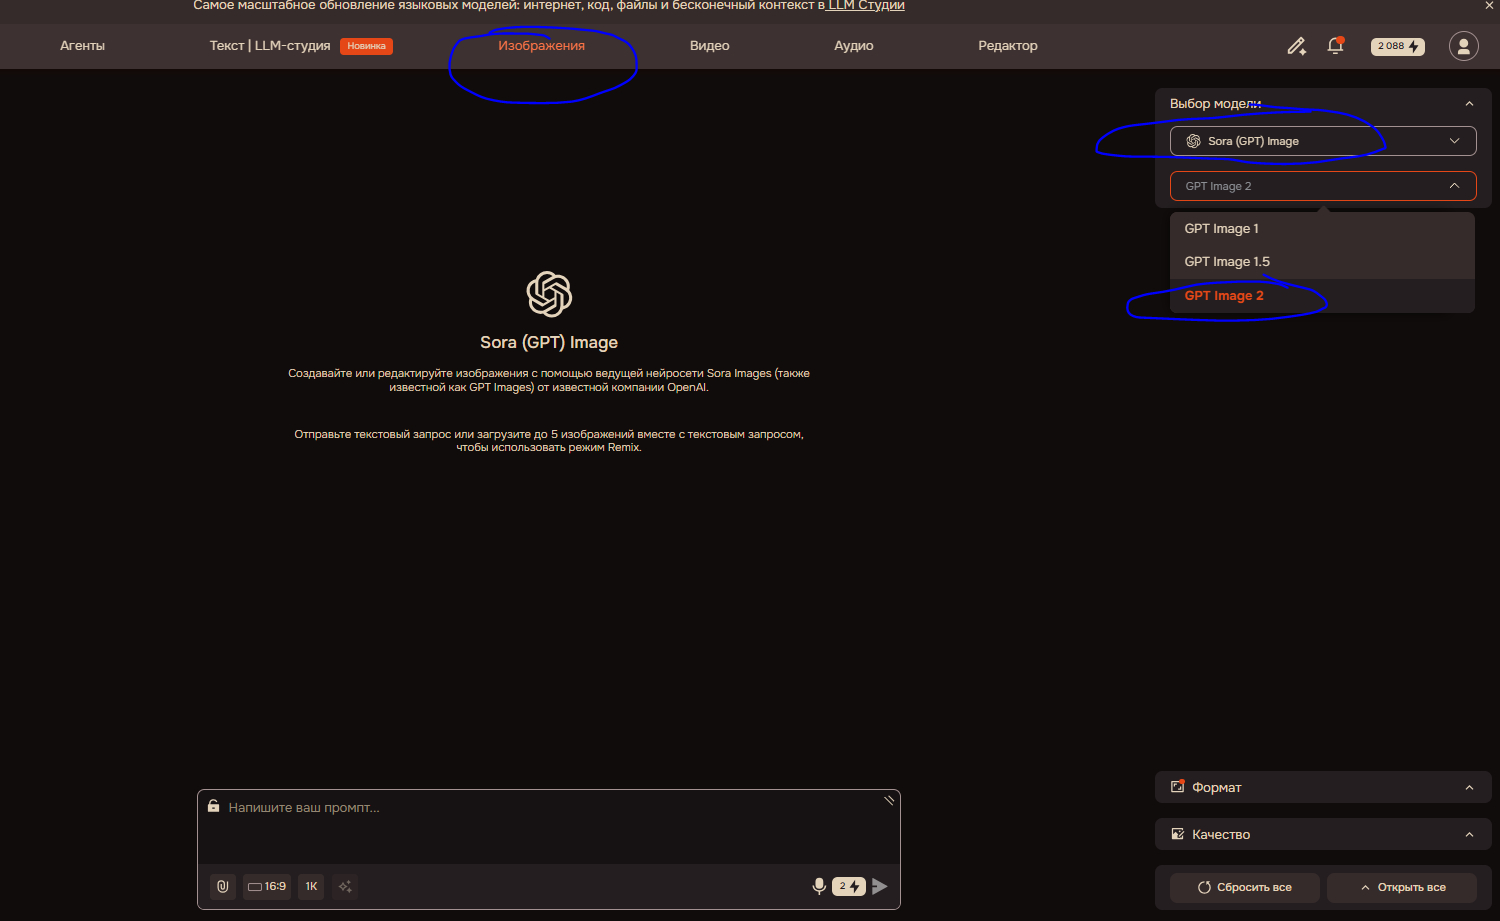Click the large OpenAI logo above Sora title

click(x=549, y=294)
